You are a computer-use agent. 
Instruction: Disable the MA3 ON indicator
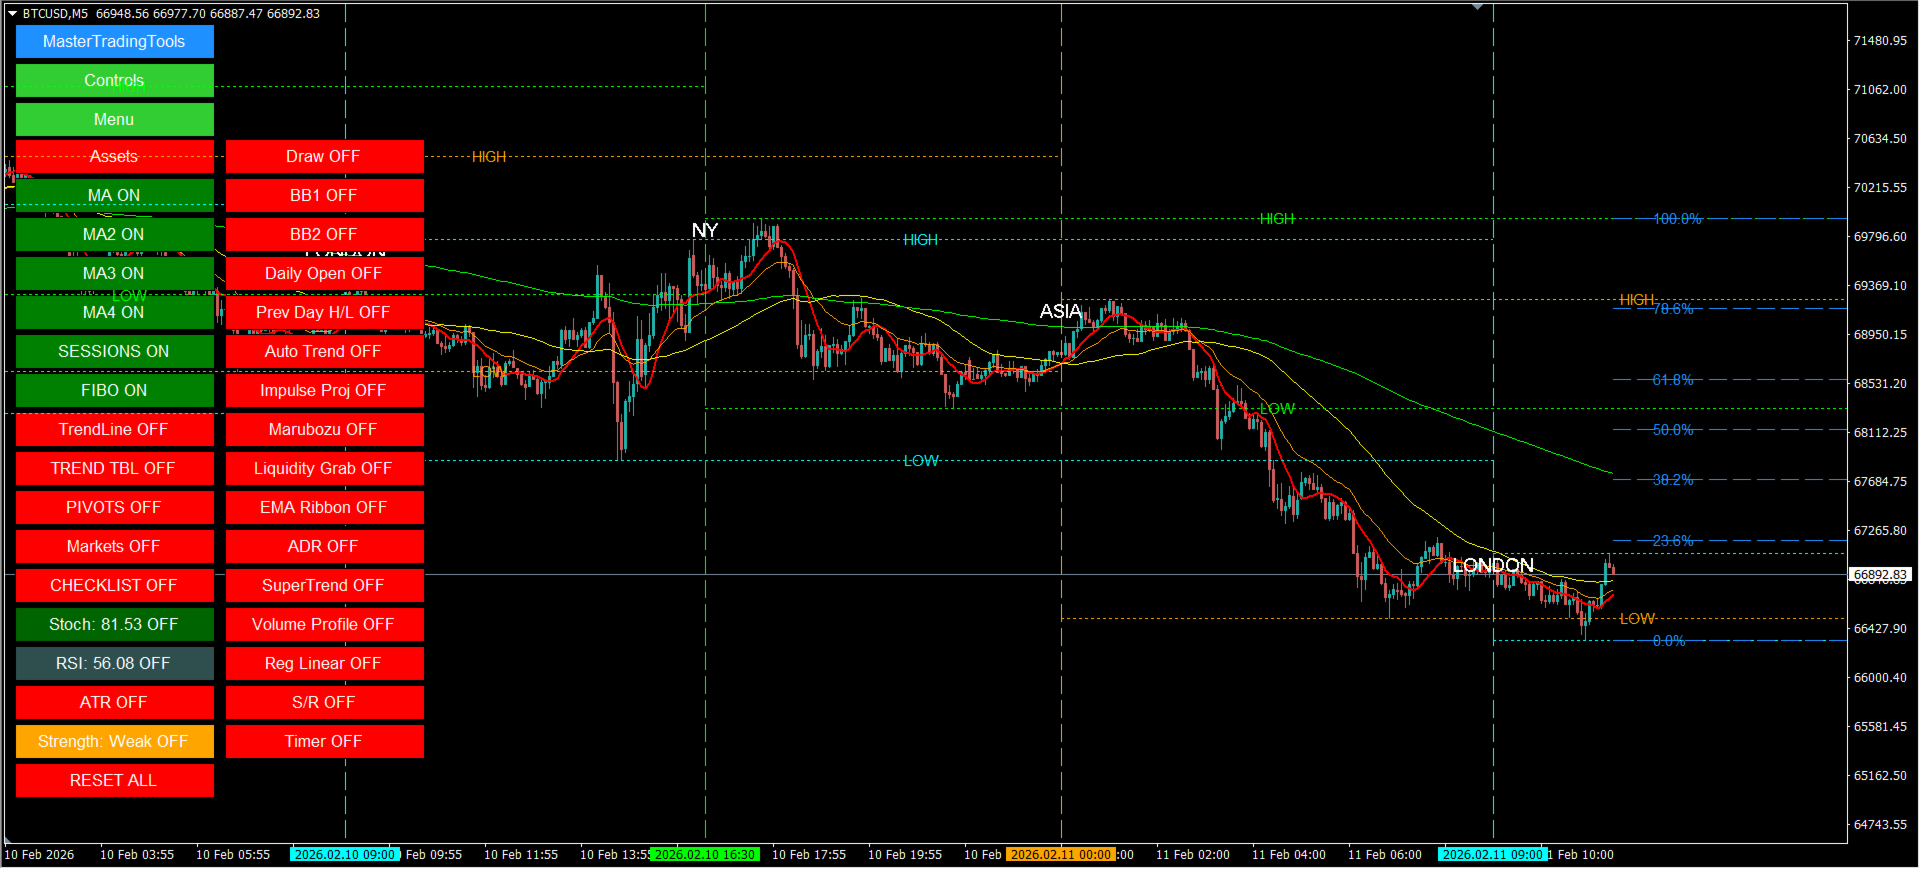[x=115, y=274]
